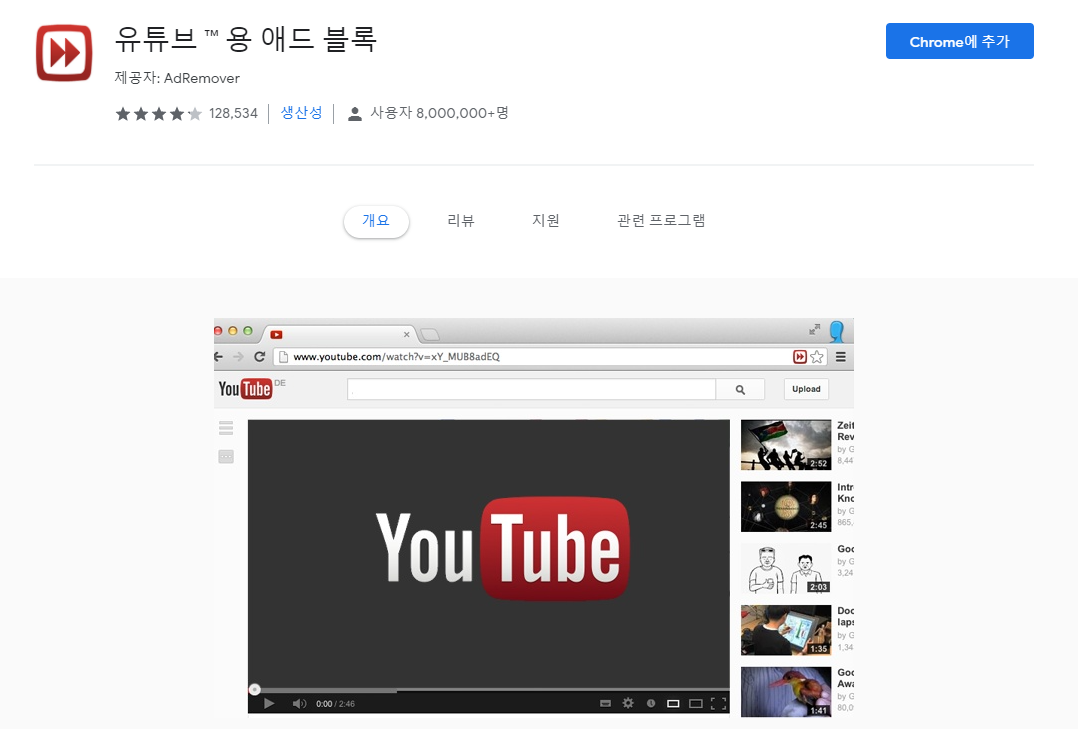Select the large player size icon
This screenshot has height=729, width=1078.
(696, 703)
